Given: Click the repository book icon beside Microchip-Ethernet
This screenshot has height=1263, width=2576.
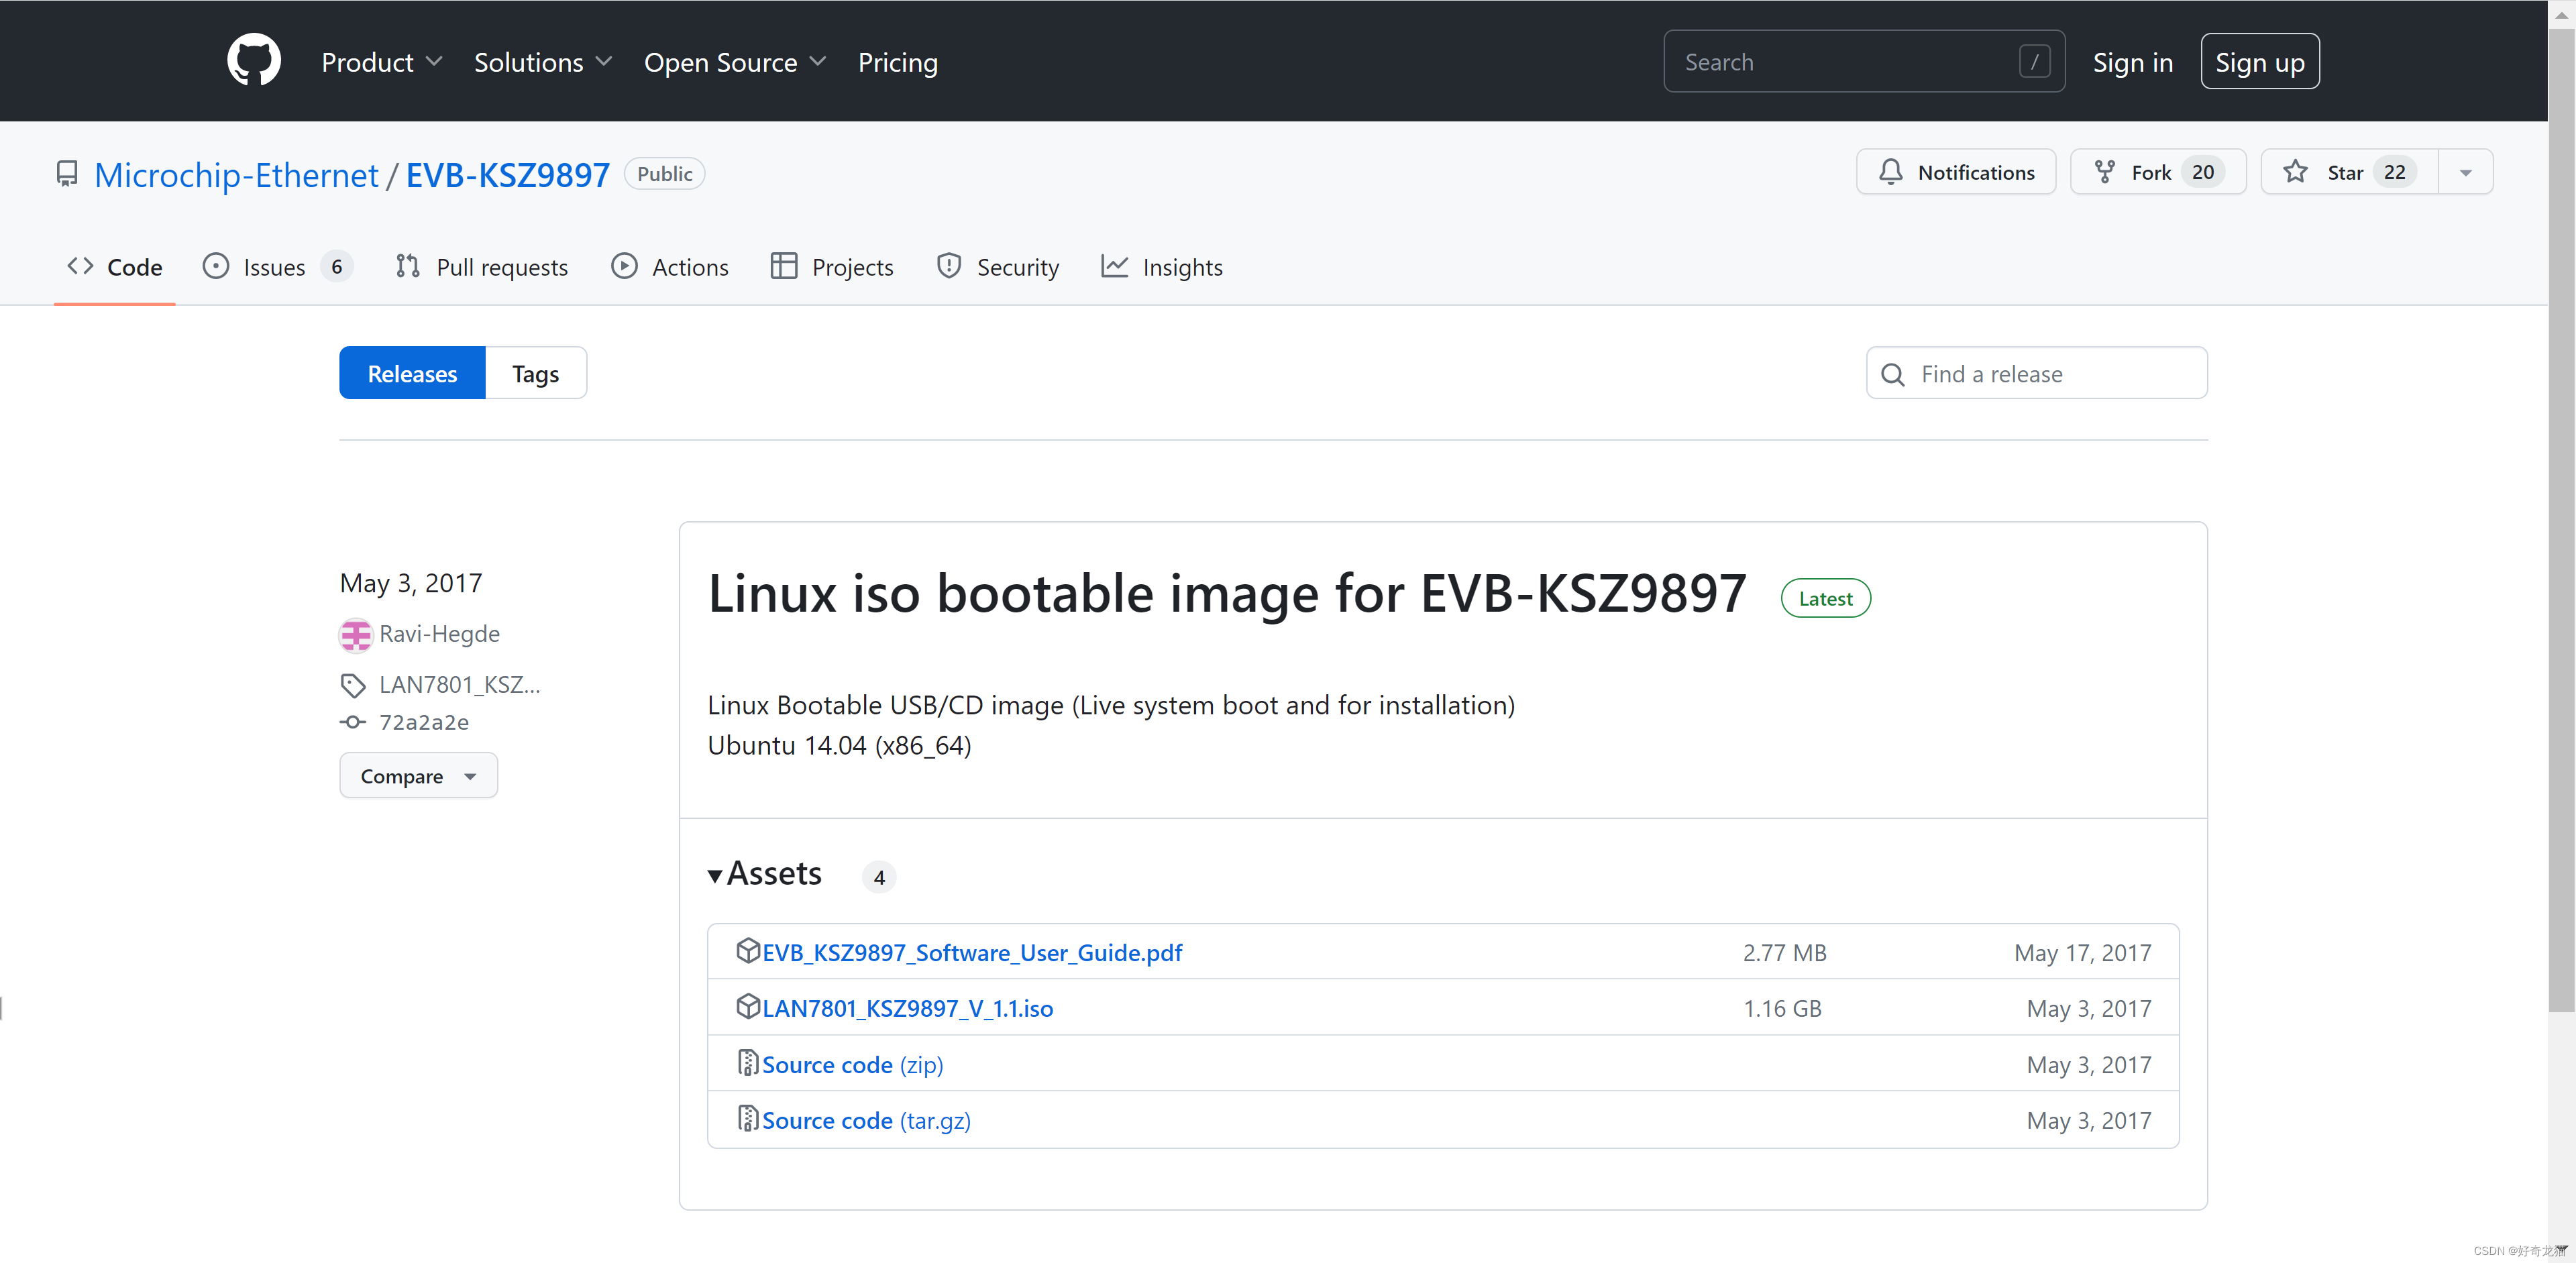Looking at the screenshot, I should pos(67,174).
